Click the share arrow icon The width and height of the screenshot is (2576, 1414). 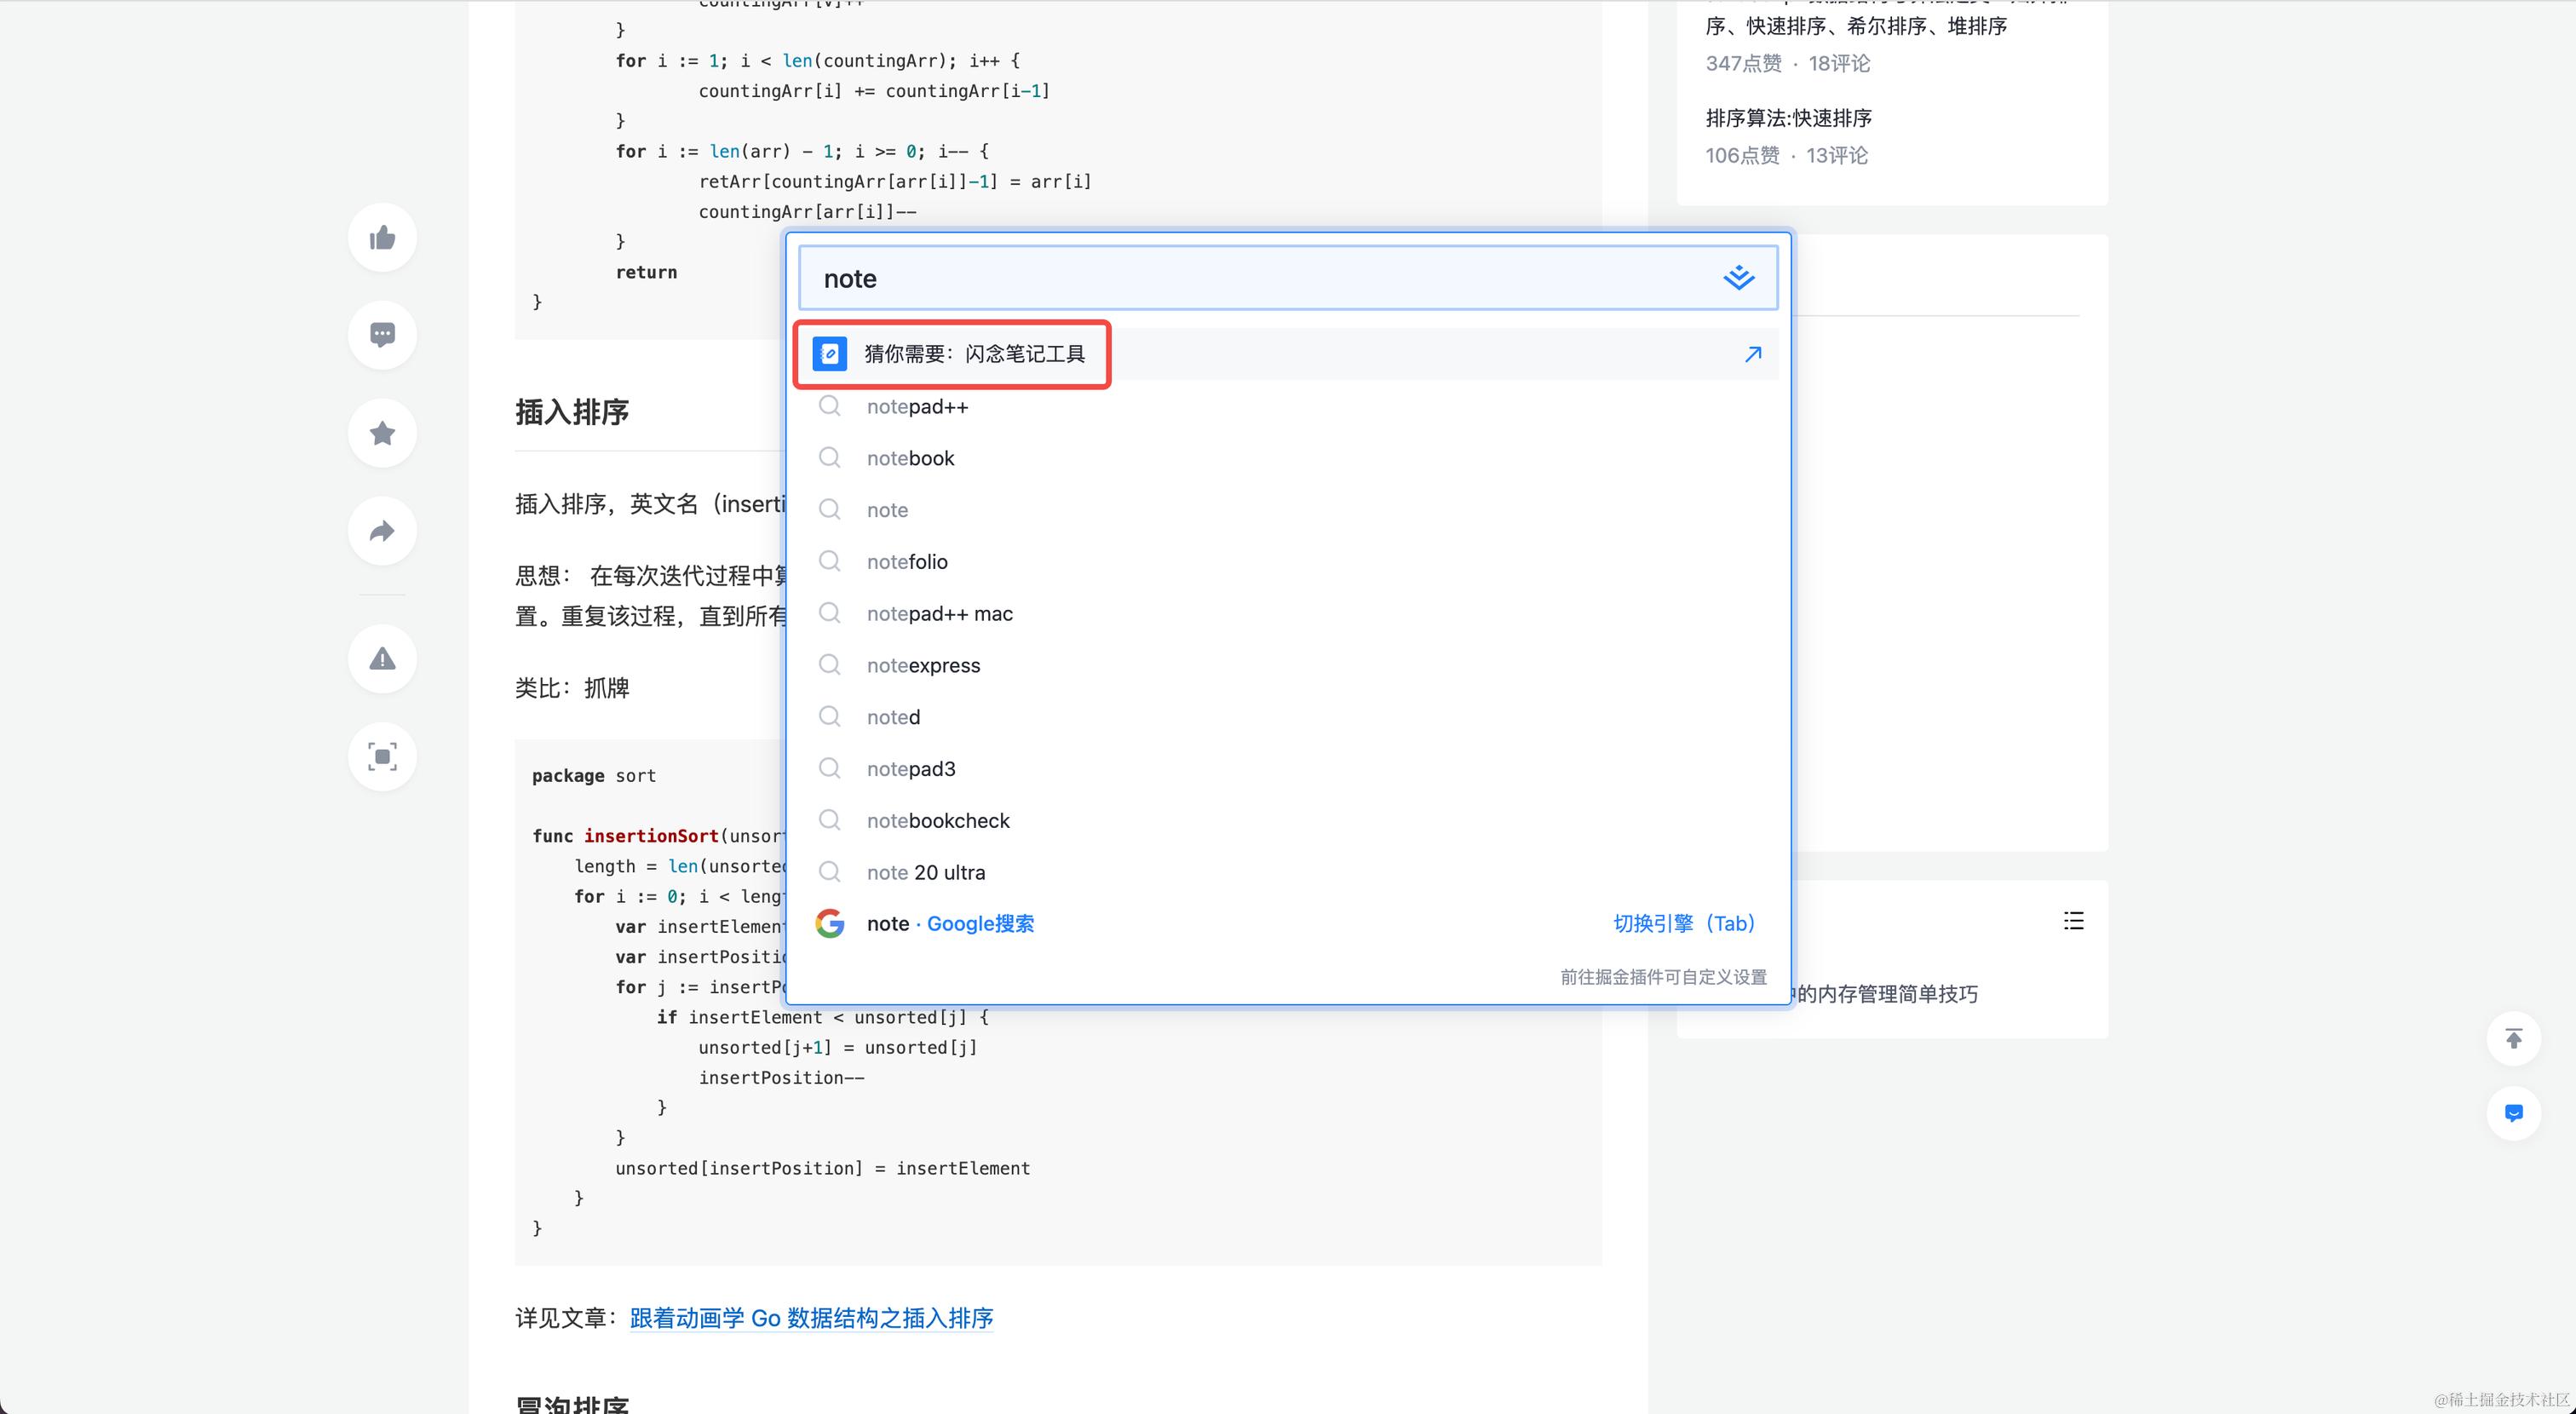(x=382, y=531)
